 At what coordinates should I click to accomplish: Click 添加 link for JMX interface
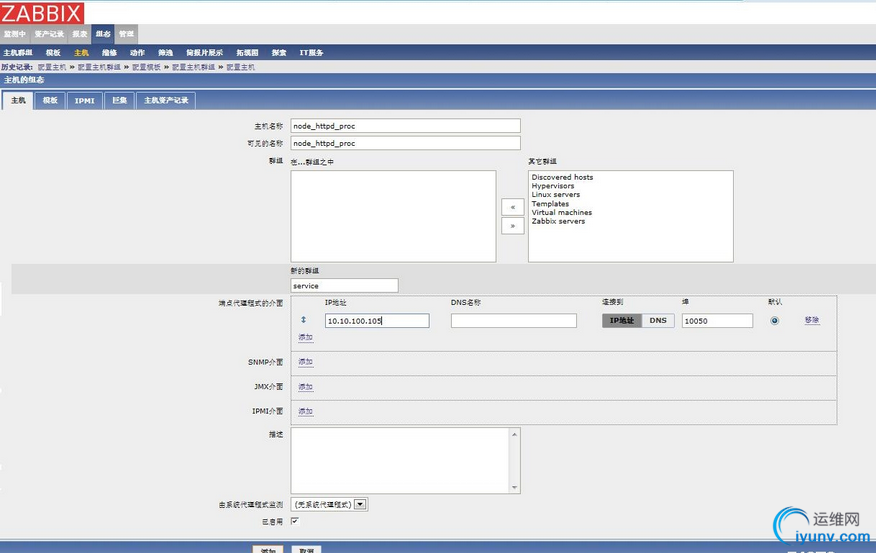point(306,387)
